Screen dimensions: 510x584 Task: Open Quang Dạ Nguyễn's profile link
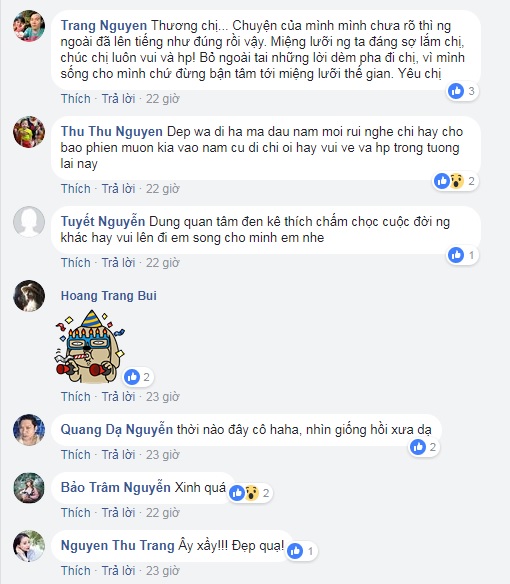click(x=117, y=429)
